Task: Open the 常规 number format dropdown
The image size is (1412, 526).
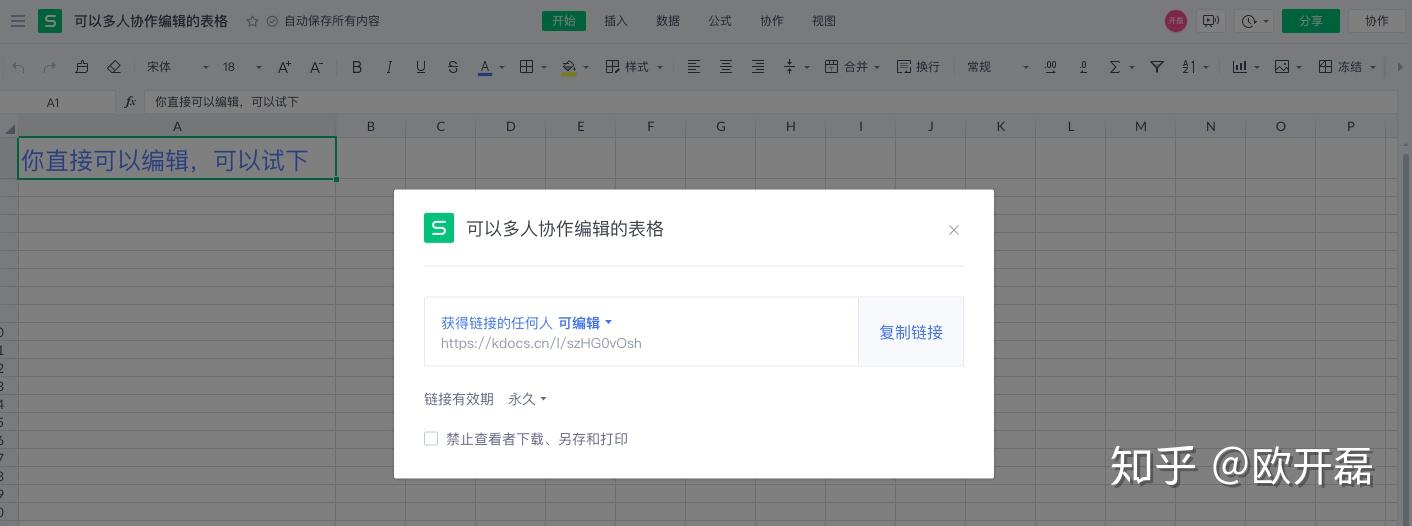Action: (997, 67)
